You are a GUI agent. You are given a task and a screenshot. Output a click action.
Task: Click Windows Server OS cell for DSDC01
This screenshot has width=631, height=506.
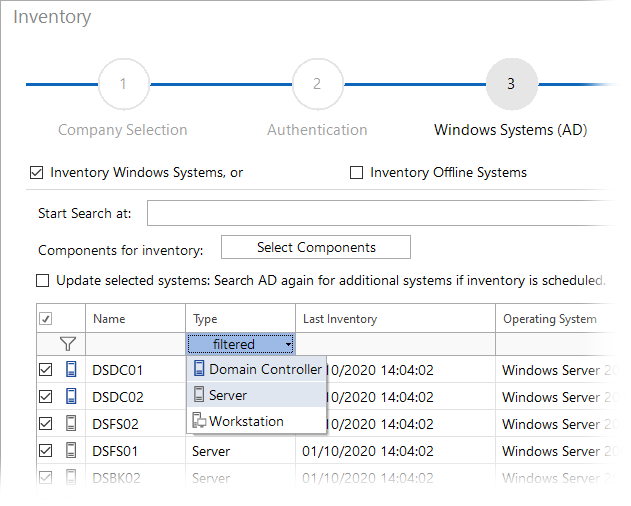point(559,370)
